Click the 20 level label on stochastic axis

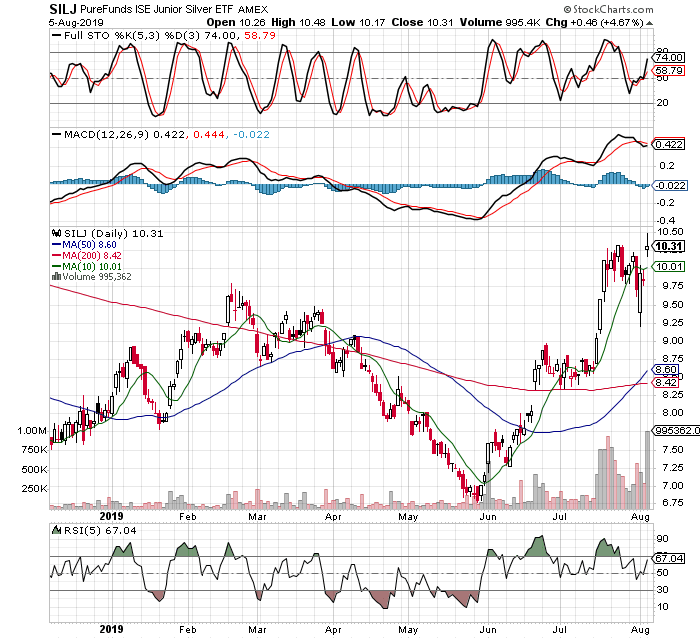(662, 102)
